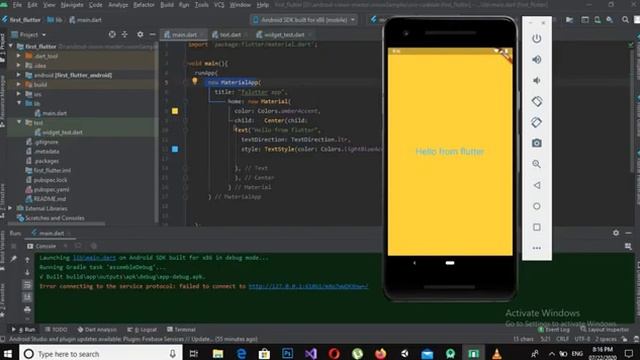
Task: Take emulator screenshot with camera icon
Action: coord(536,143)
